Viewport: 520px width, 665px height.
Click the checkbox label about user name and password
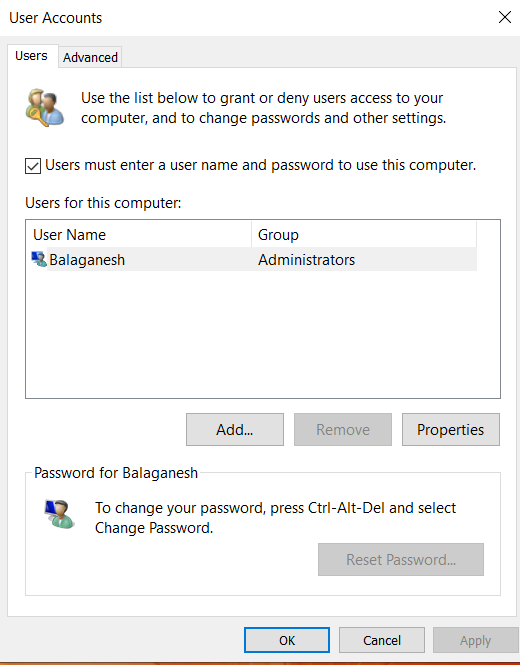coord(260,165)
